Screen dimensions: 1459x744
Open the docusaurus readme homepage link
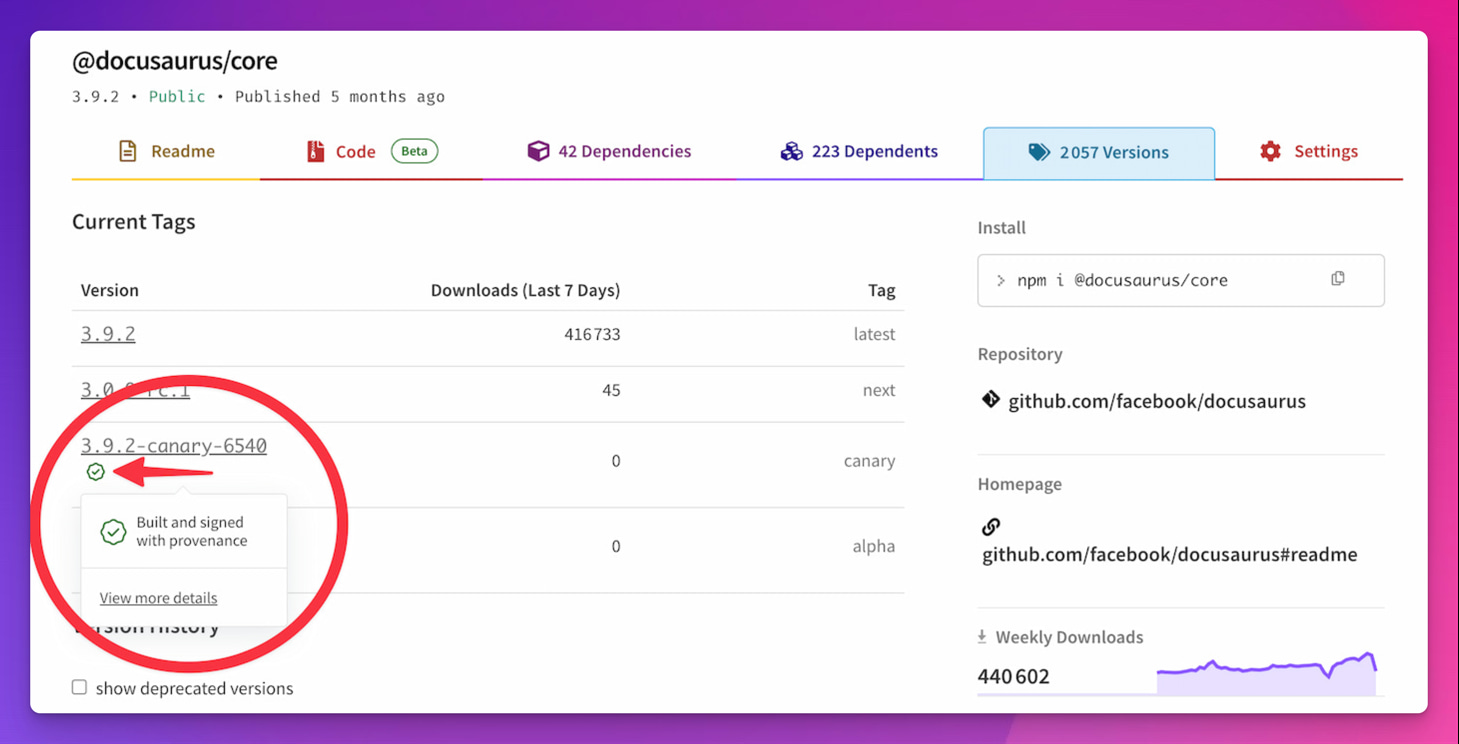point(1167,554)
